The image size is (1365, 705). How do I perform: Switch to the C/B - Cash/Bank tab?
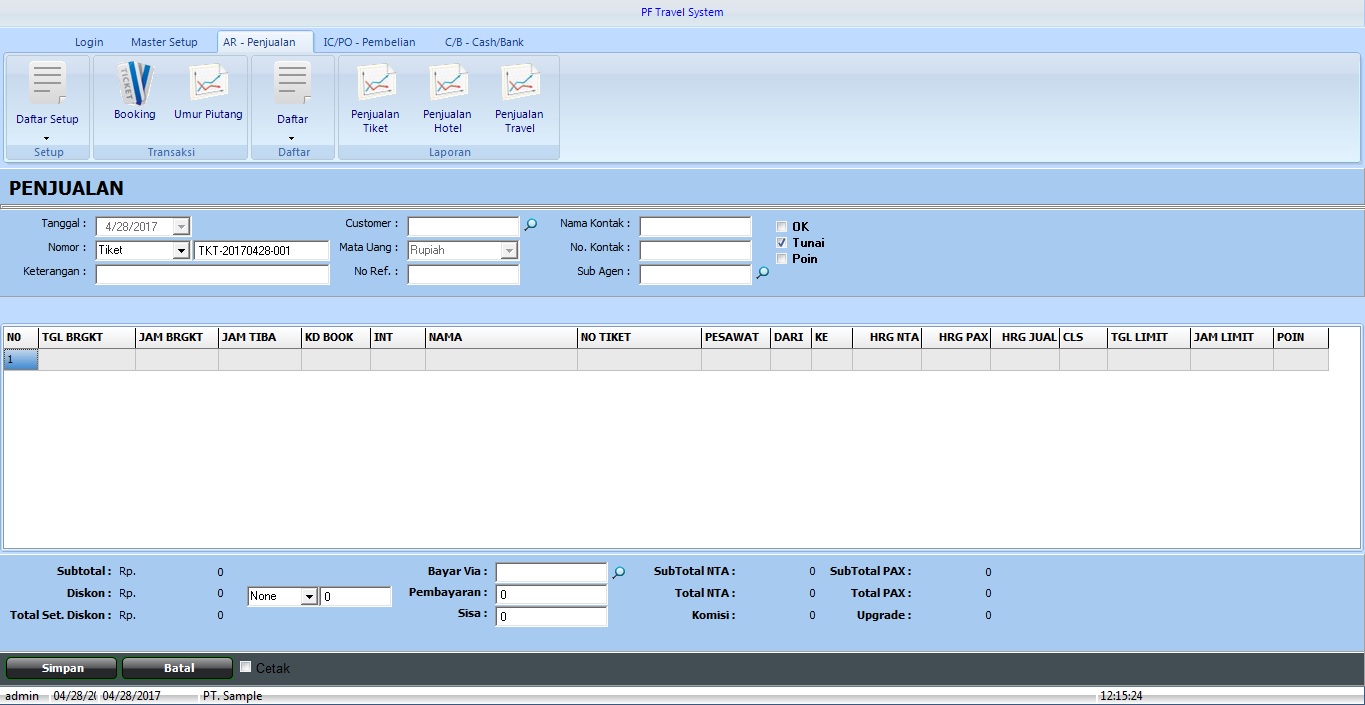coord(484,42)
